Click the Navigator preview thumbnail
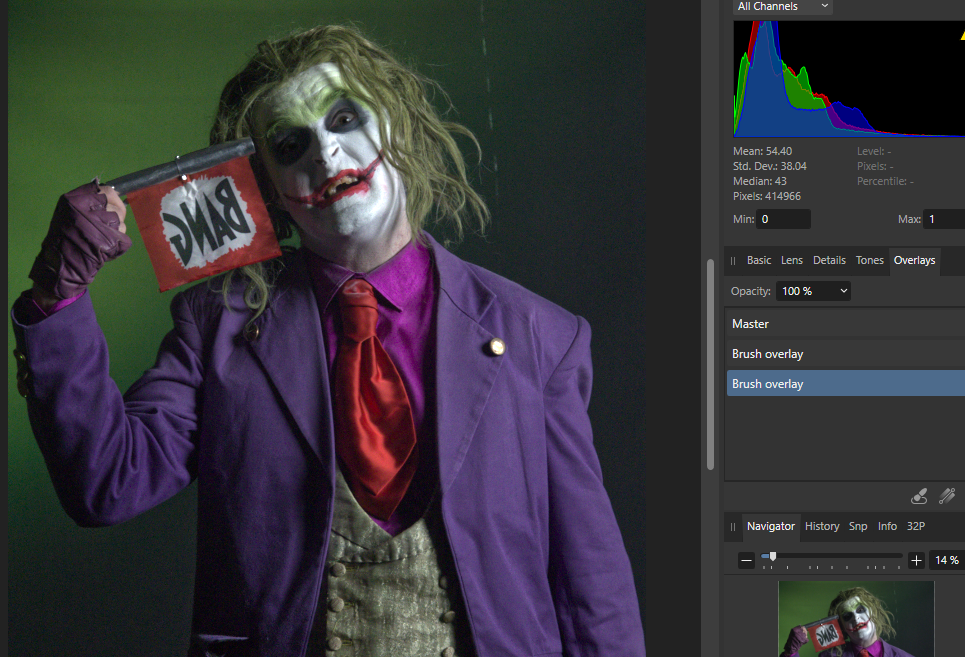Image resolution: width=965 pixels, height=657 pixels. [856, 619]
